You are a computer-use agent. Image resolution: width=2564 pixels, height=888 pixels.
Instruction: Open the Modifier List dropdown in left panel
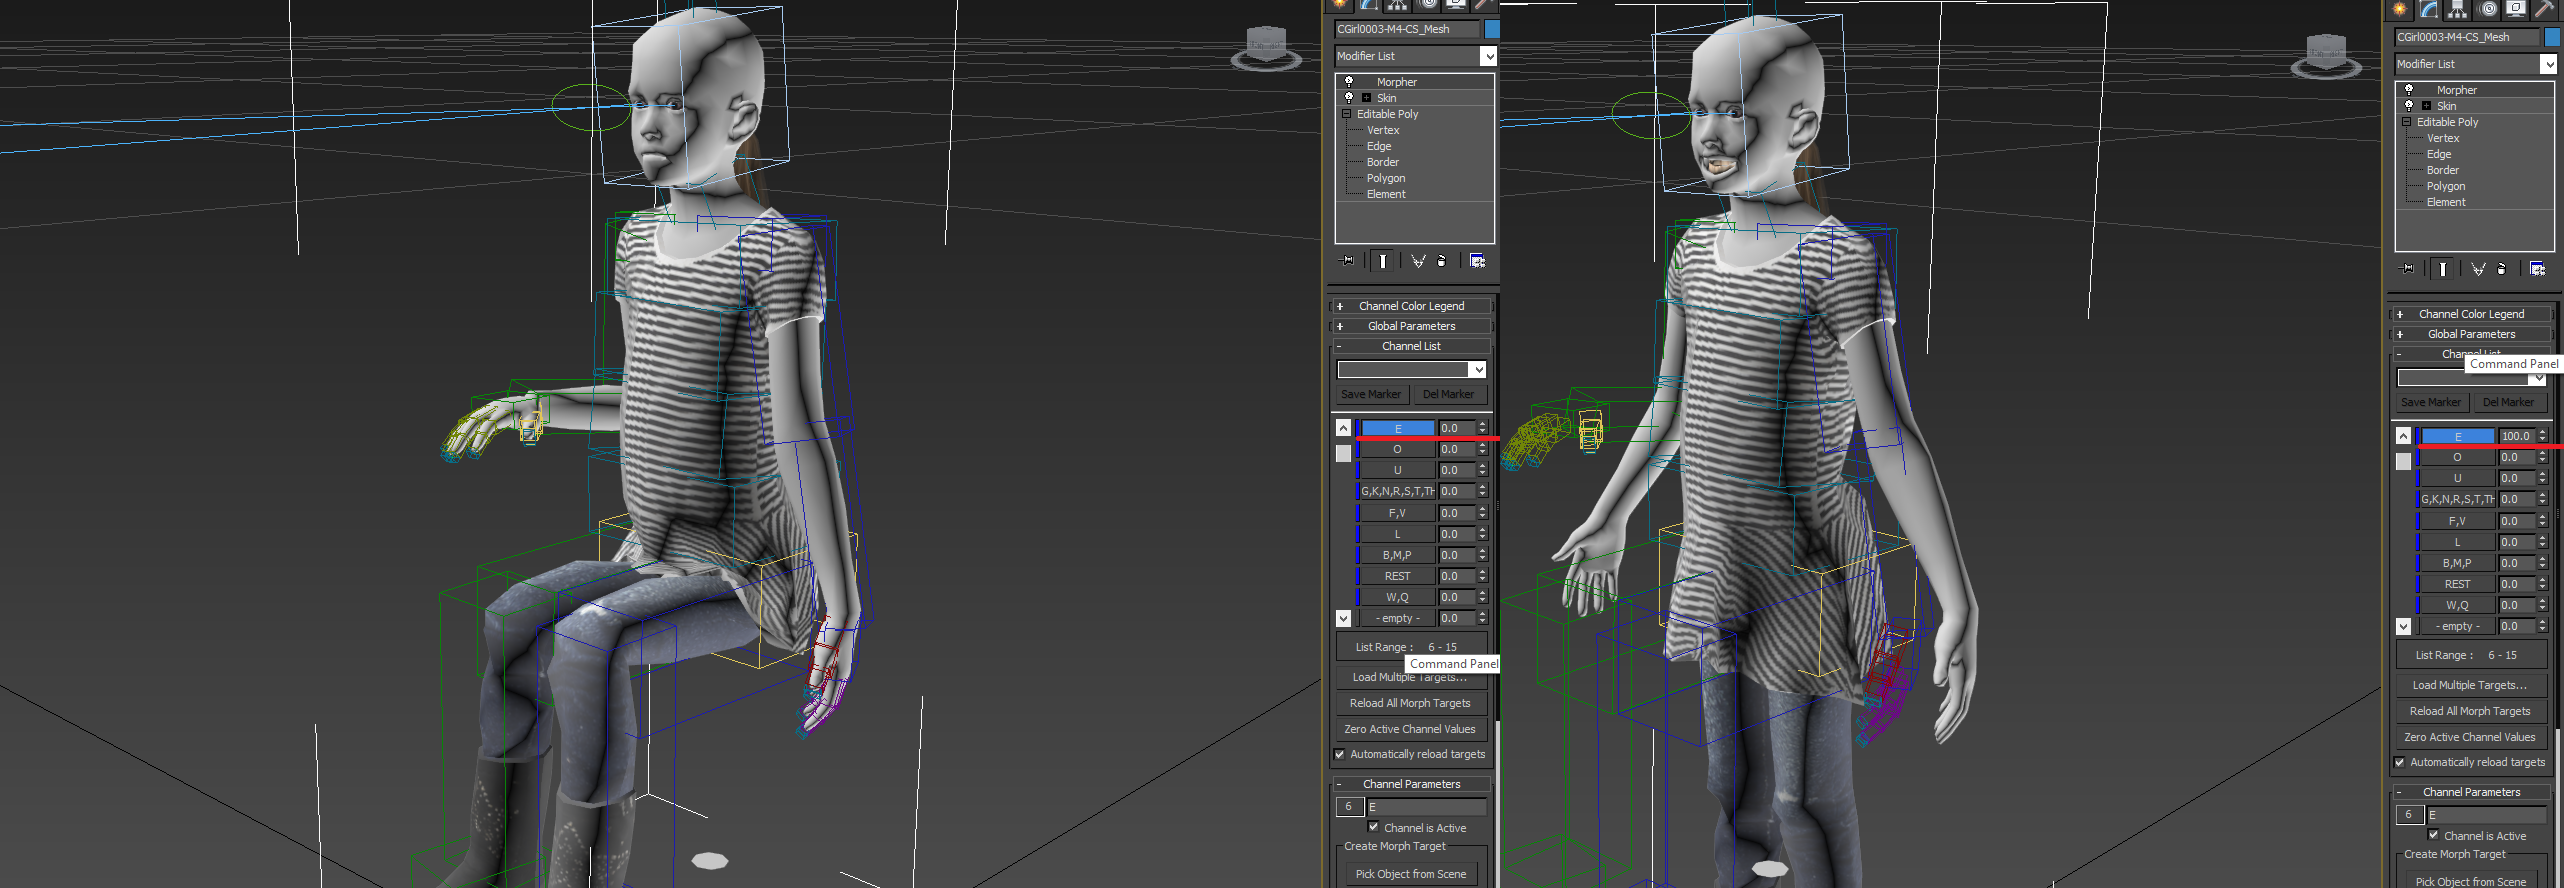pos(1488,57)
